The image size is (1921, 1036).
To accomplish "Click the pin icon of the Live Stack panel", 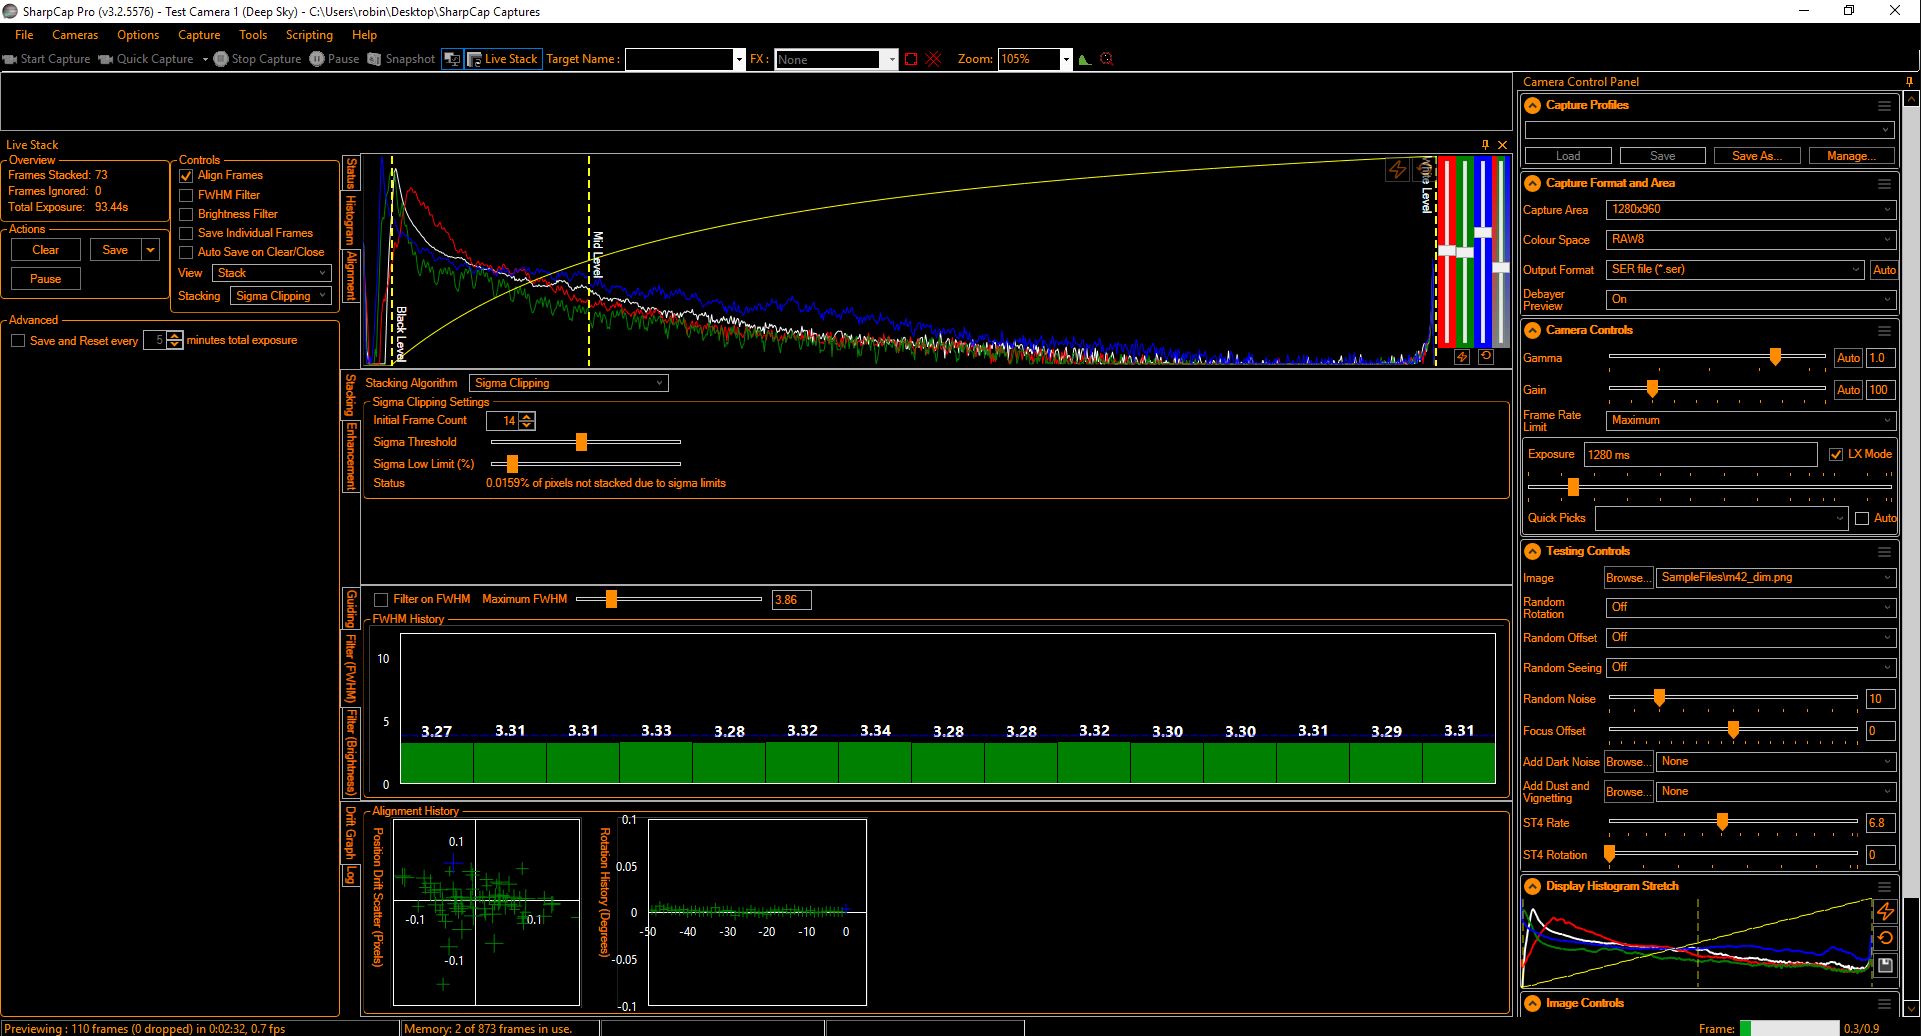I will 1485,145.
